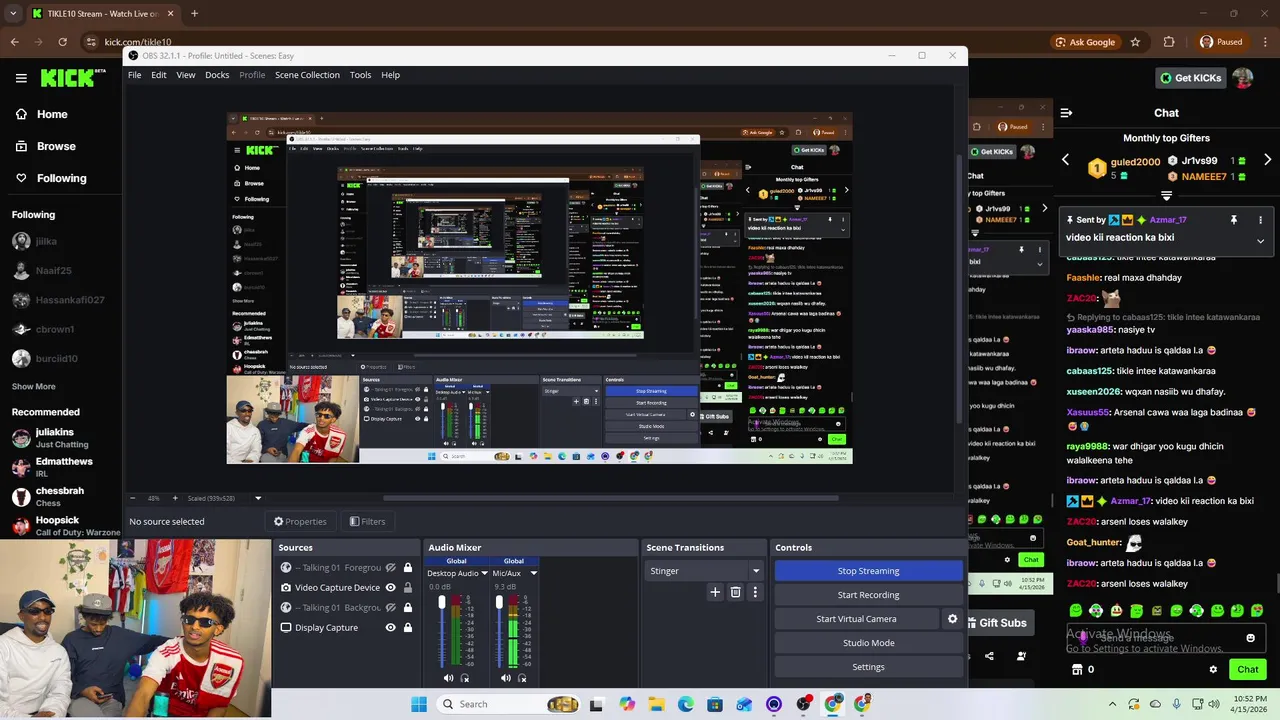Toggle Desktop Audio monitoring headphone icon

pos(464,678)
